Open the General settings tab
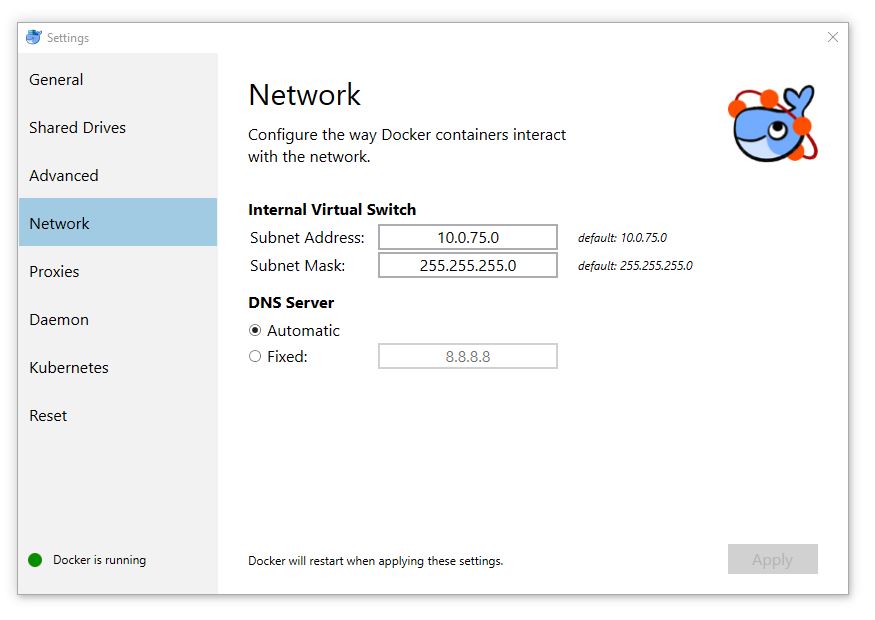This screenshot has height=620, width=875. 118,79
